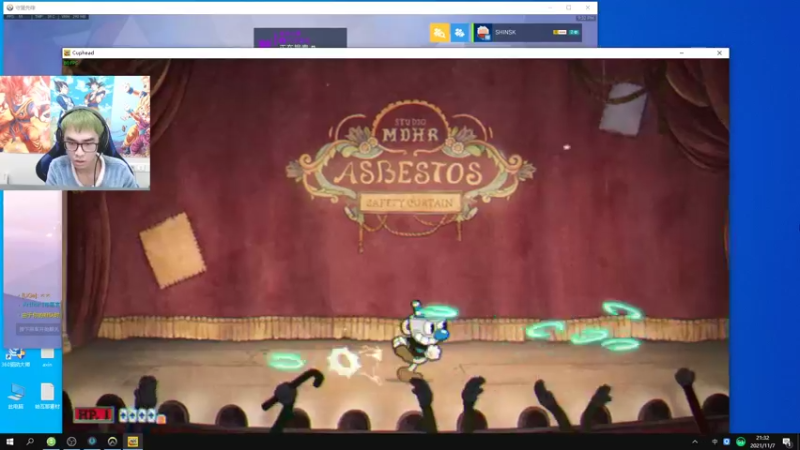This screenshot has width=800, height=450.
Task: Show hidden system tray icons
Action: [x=694, y=442]
